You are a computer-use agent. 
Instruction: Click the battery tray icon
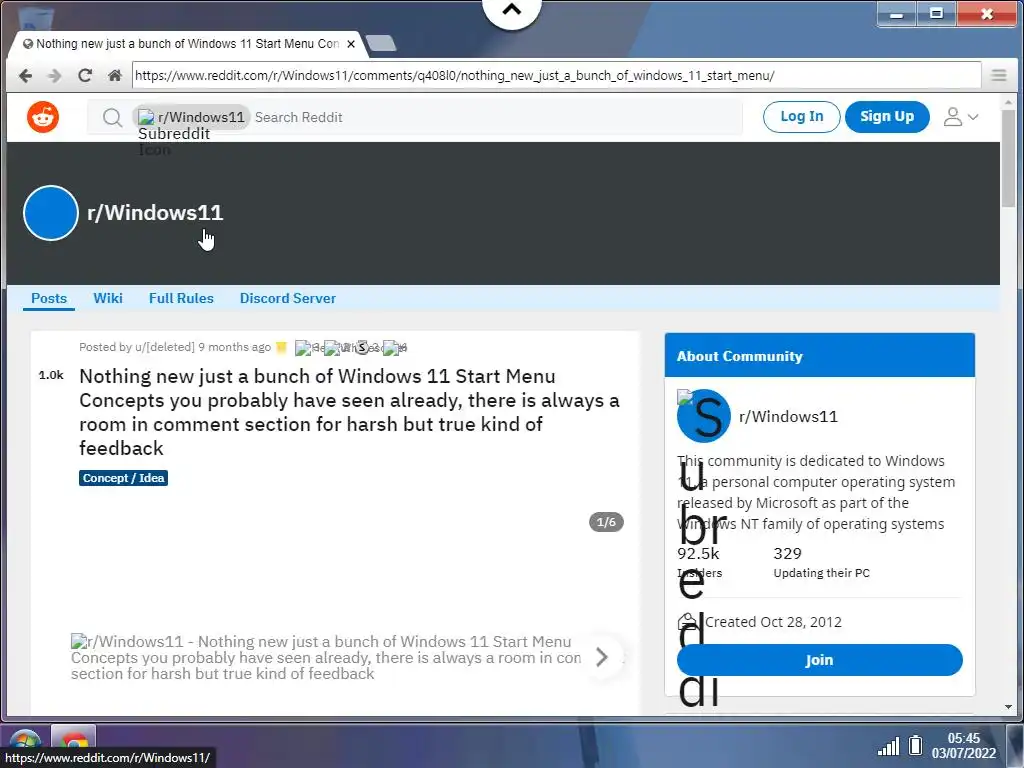click(x=916, y=745)
